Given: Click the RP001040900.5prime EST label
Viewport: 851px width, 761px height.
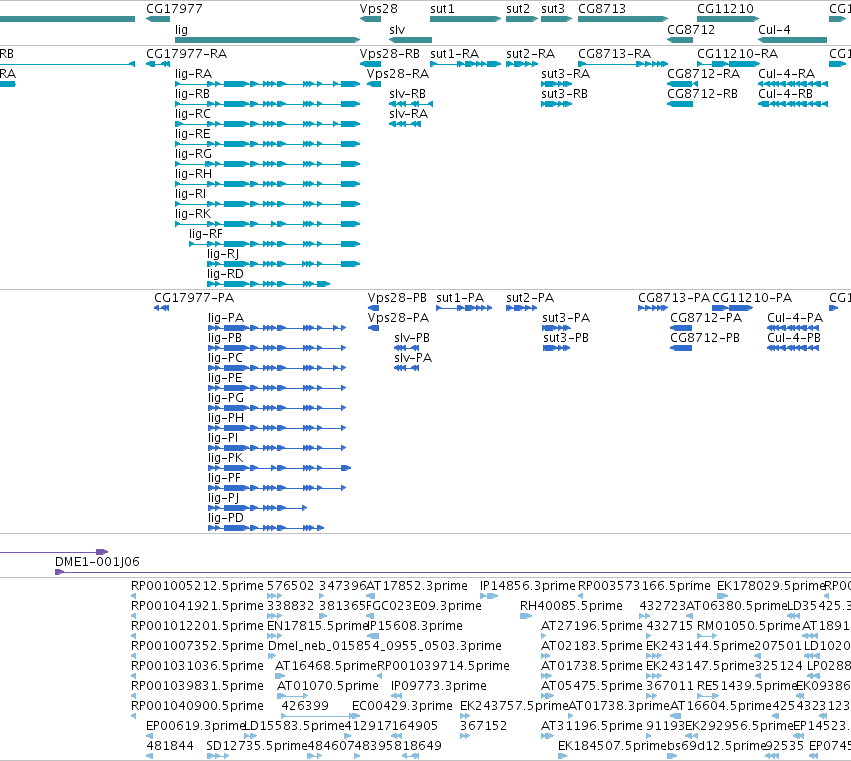Looking at the screenshot, I should point(197,706).
